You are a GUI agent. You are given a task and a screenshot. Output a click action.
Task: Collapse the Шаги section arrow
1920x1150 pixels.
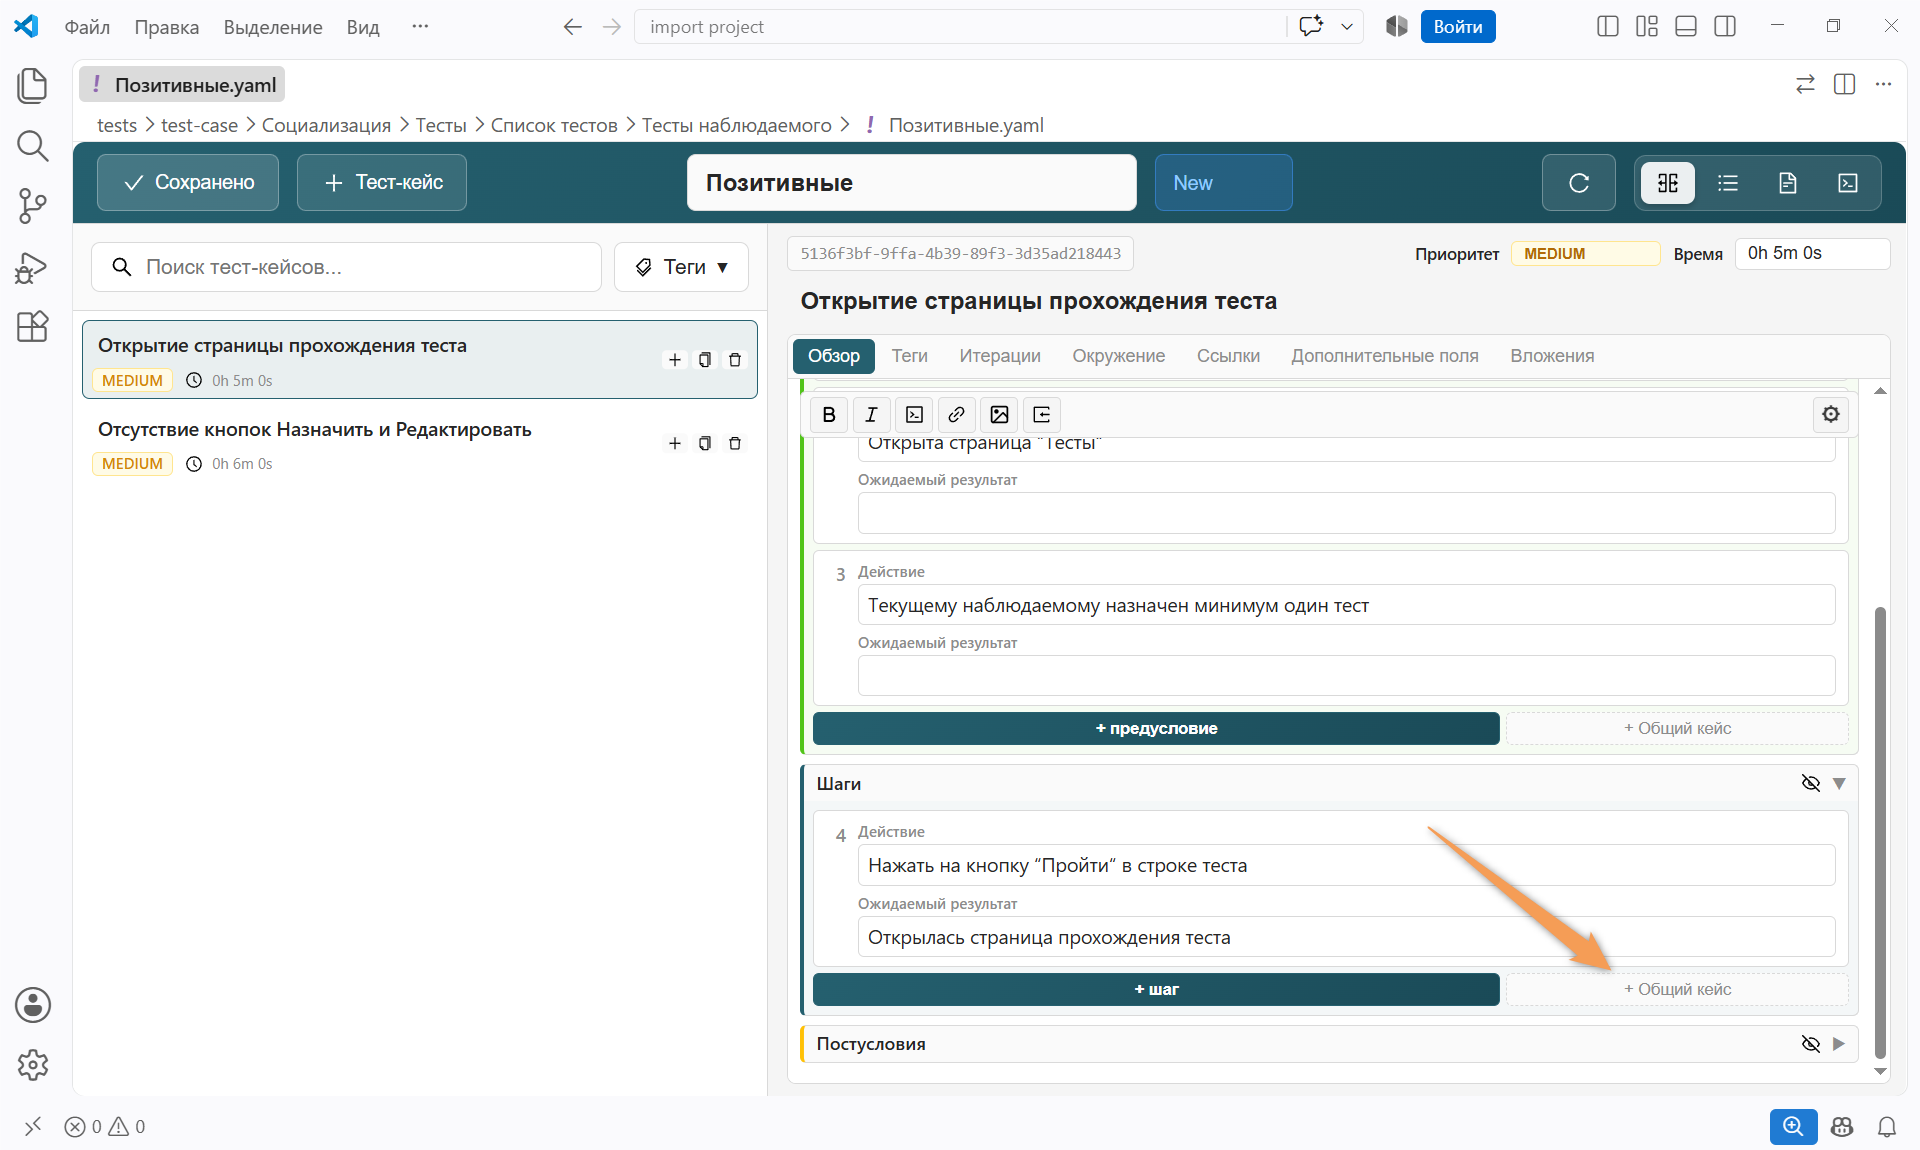1839,783
